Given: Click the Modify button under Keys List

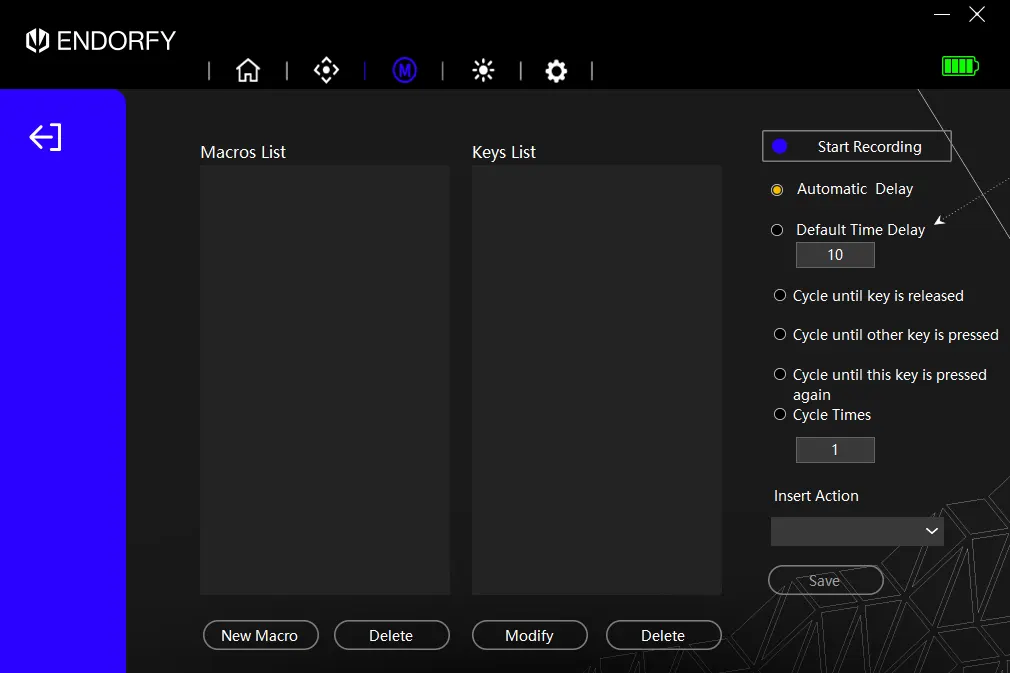Looking at the screenshot, I should pos(529,636).
